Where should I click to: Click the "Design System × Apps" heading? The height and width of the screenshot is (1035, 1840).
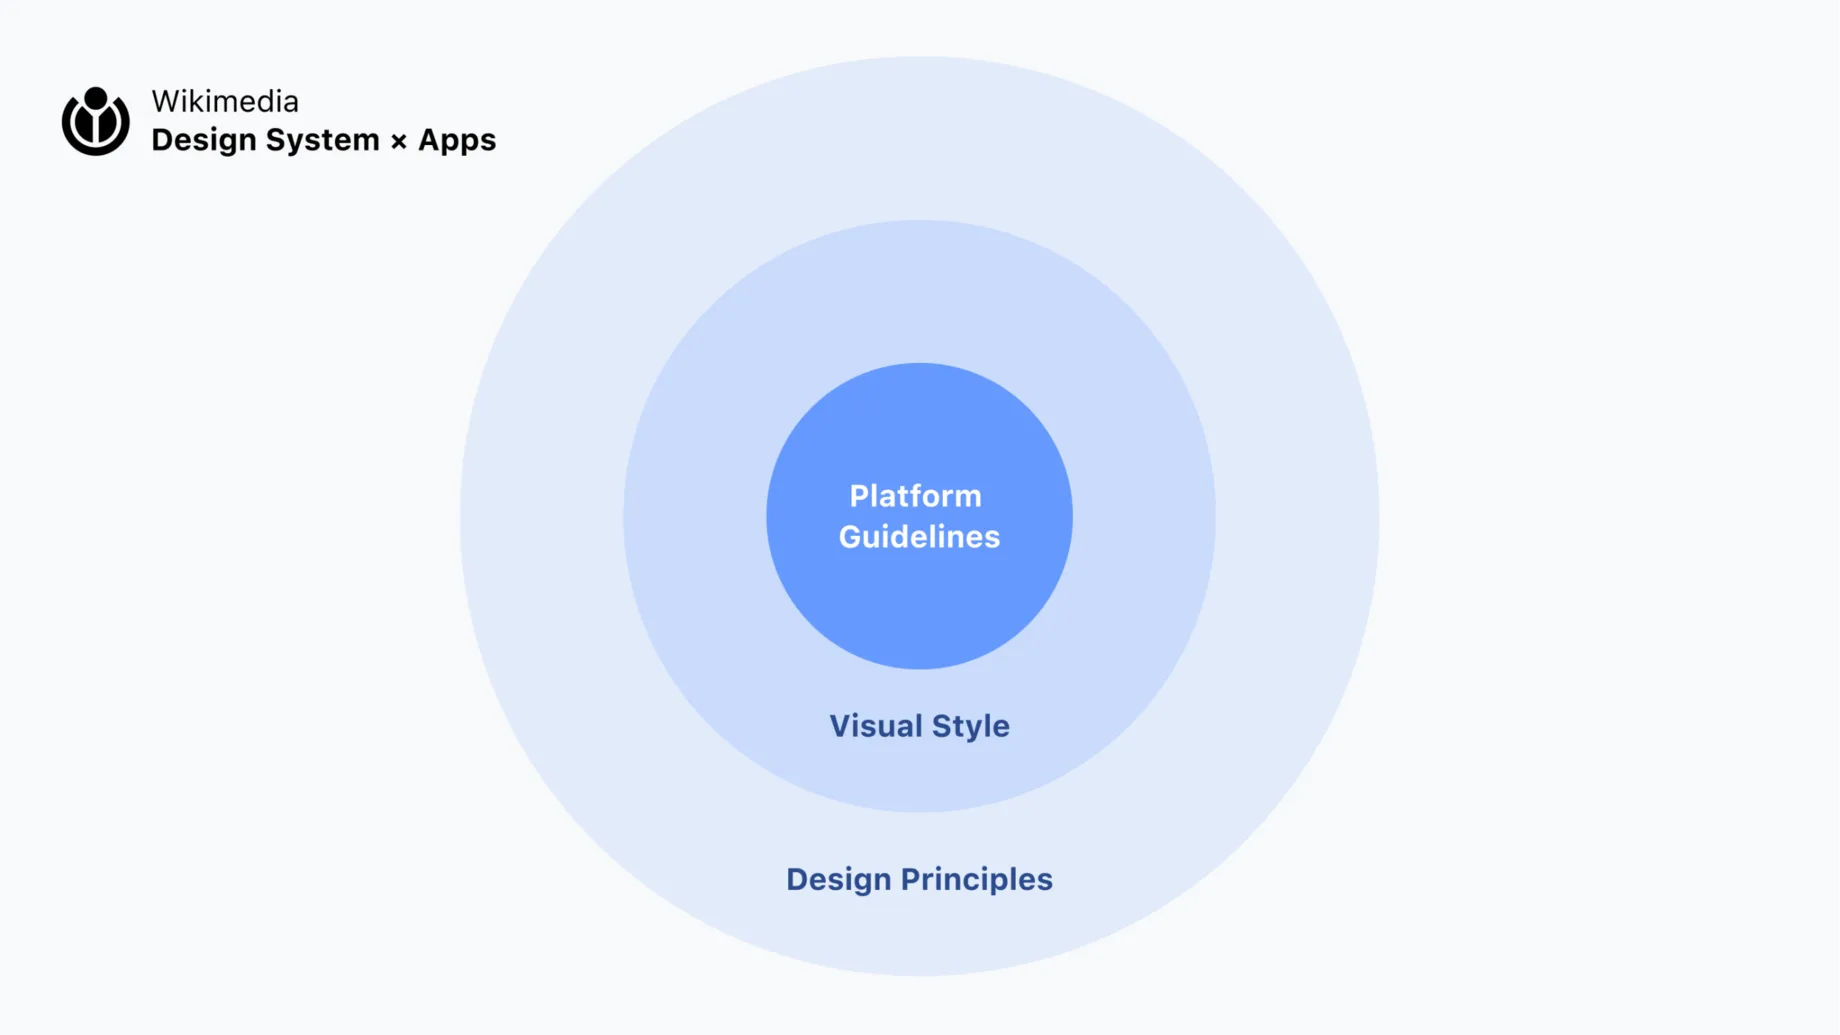(x=323, y=140)
